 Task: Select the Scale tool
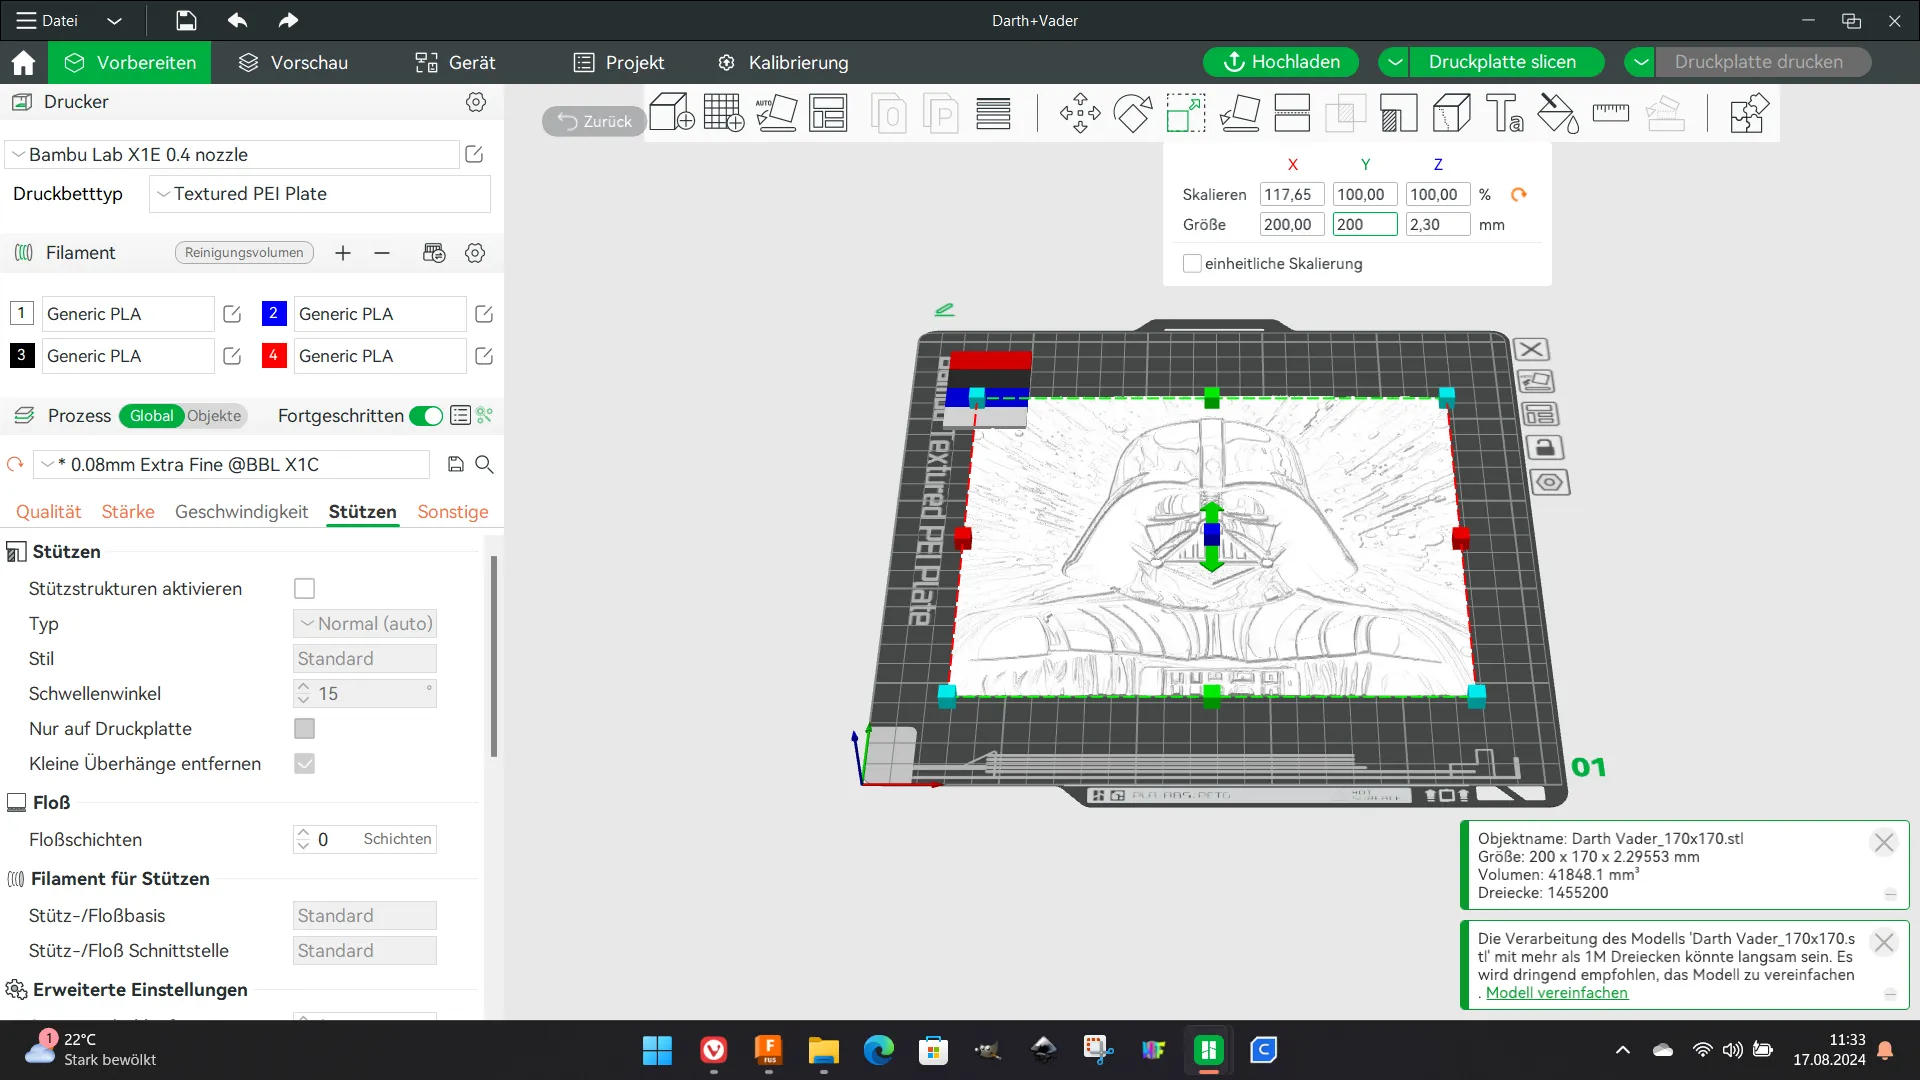click(1186, 113)
